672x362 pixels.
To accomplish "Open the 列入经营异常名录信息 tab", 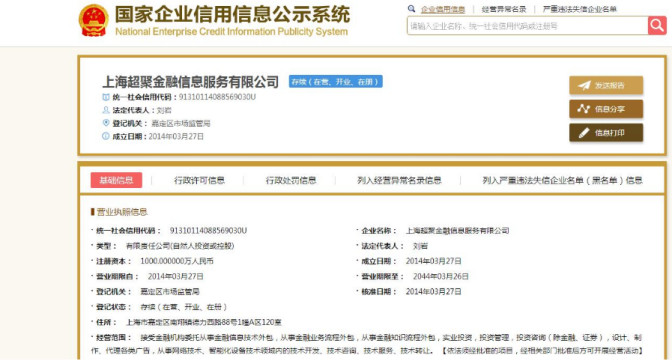I will (399, 180).
